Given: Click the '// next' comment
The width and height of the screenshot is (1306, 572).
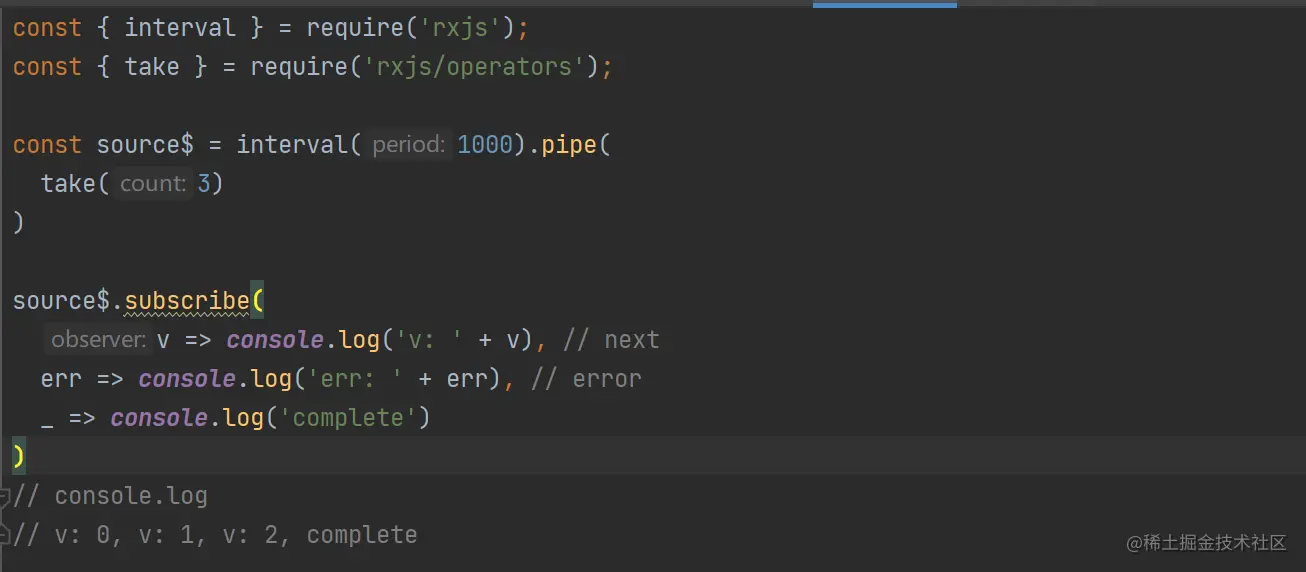Looking at the screenshot, I should 611,340.
